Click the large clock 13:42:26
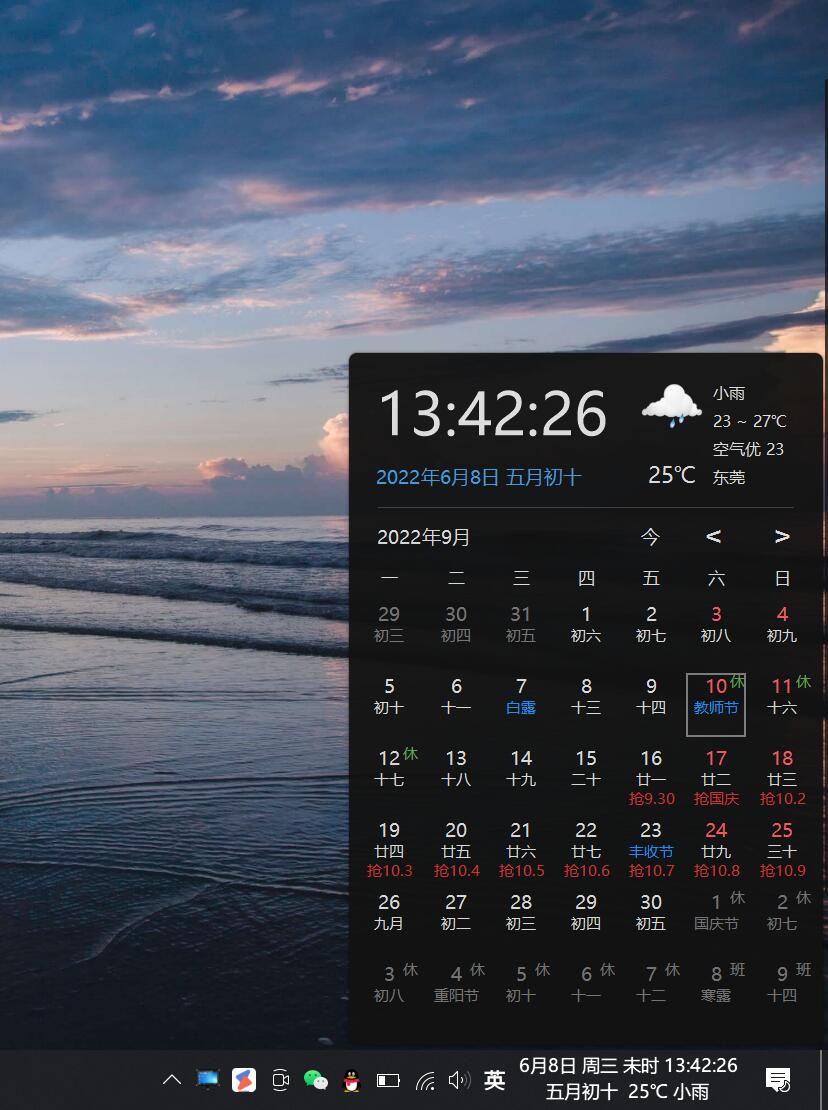Screen dimensions: 828x1110 click(x=493, y=413)
